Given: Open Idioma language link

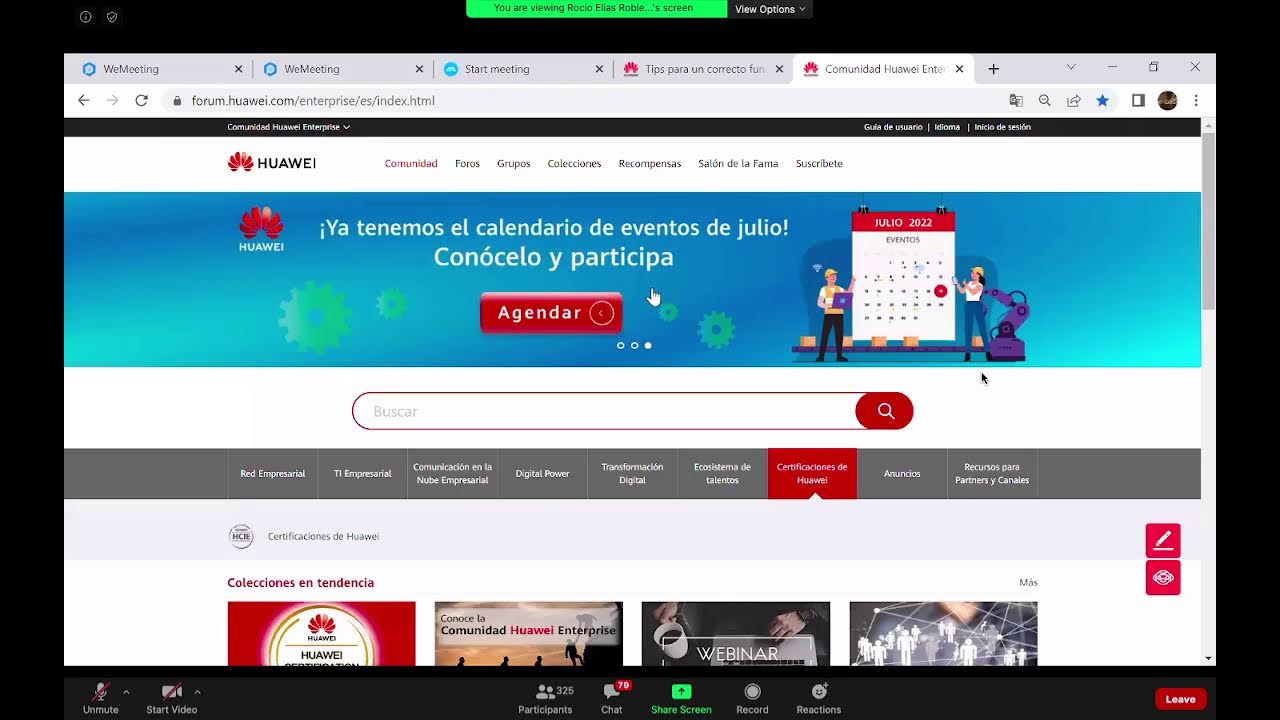Looking at the screenshot, I should 947,127.
